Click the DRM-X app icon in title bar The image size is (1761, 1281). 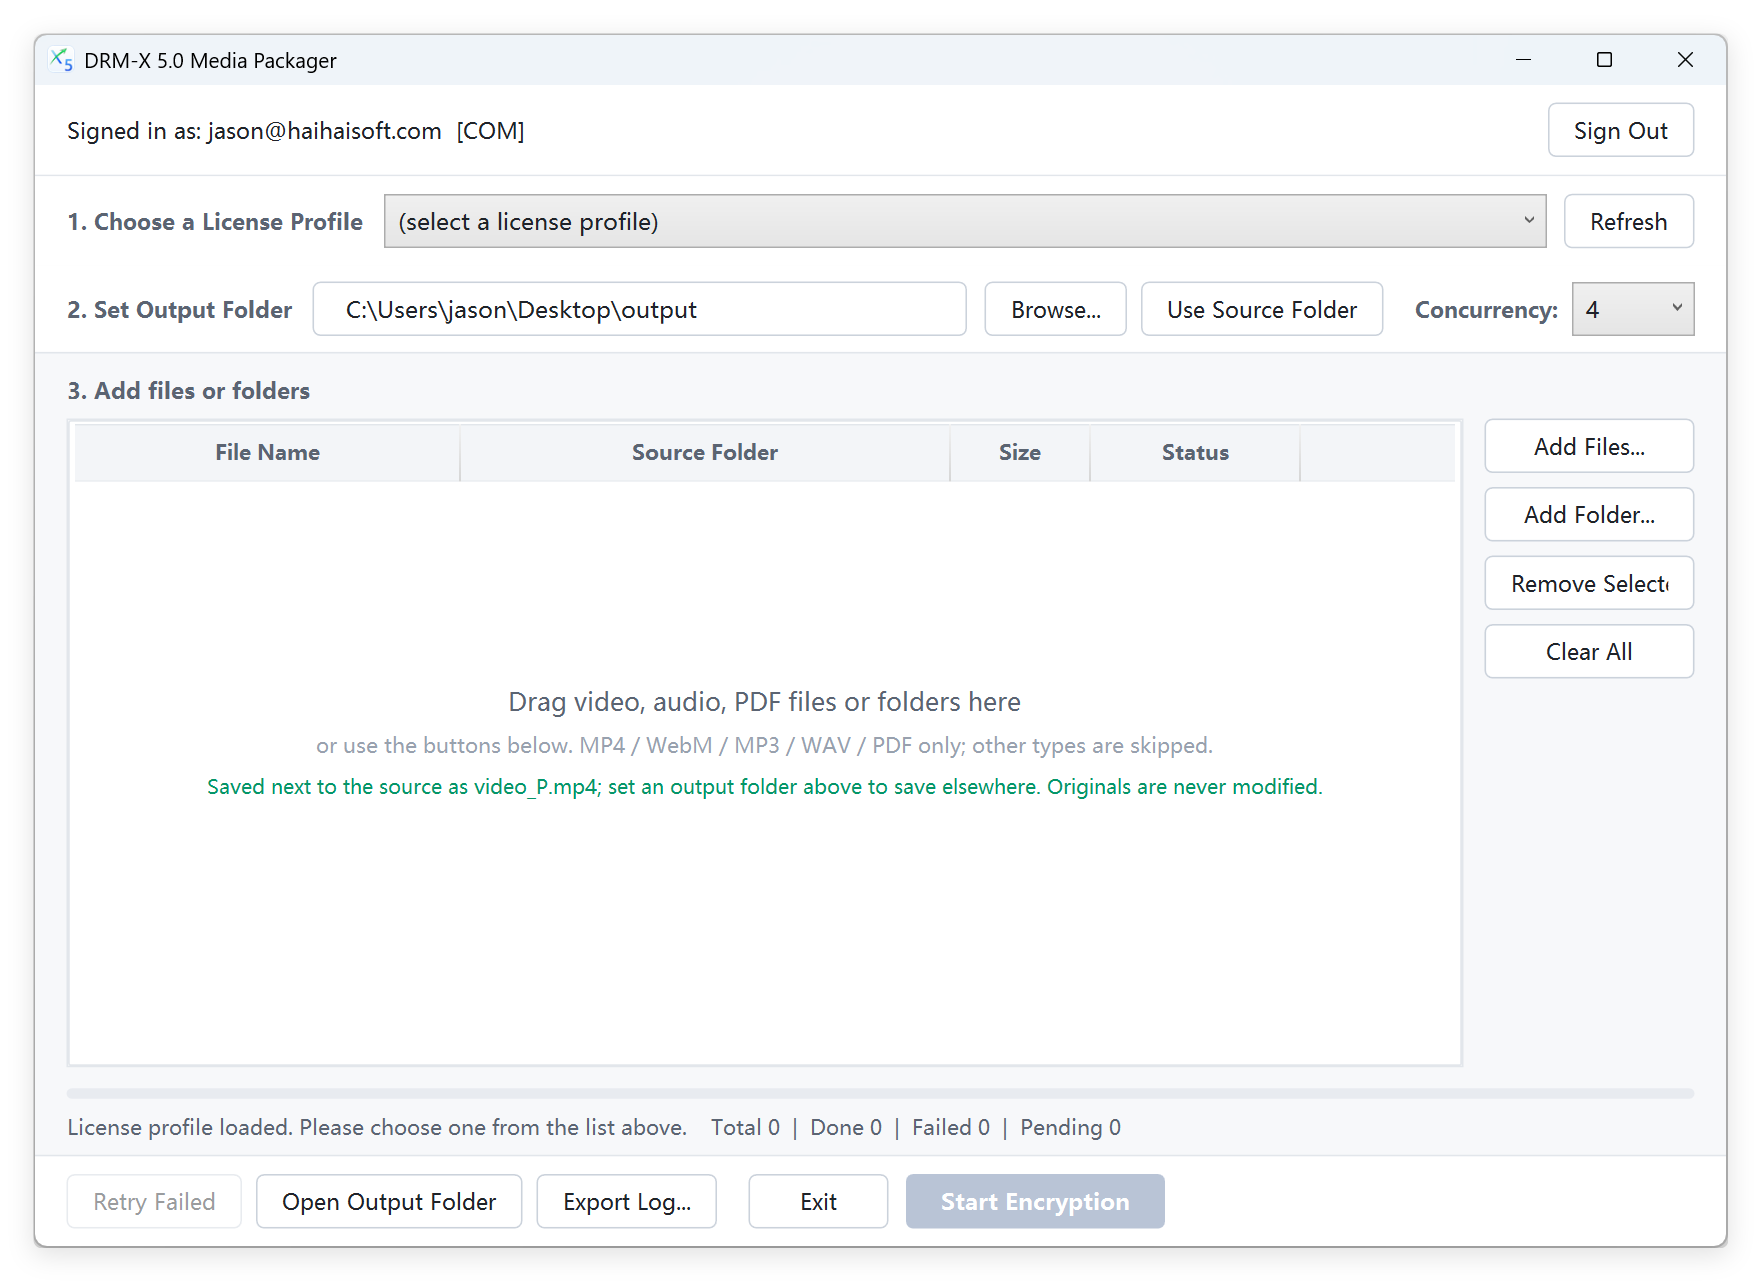(x=61, y=60)
